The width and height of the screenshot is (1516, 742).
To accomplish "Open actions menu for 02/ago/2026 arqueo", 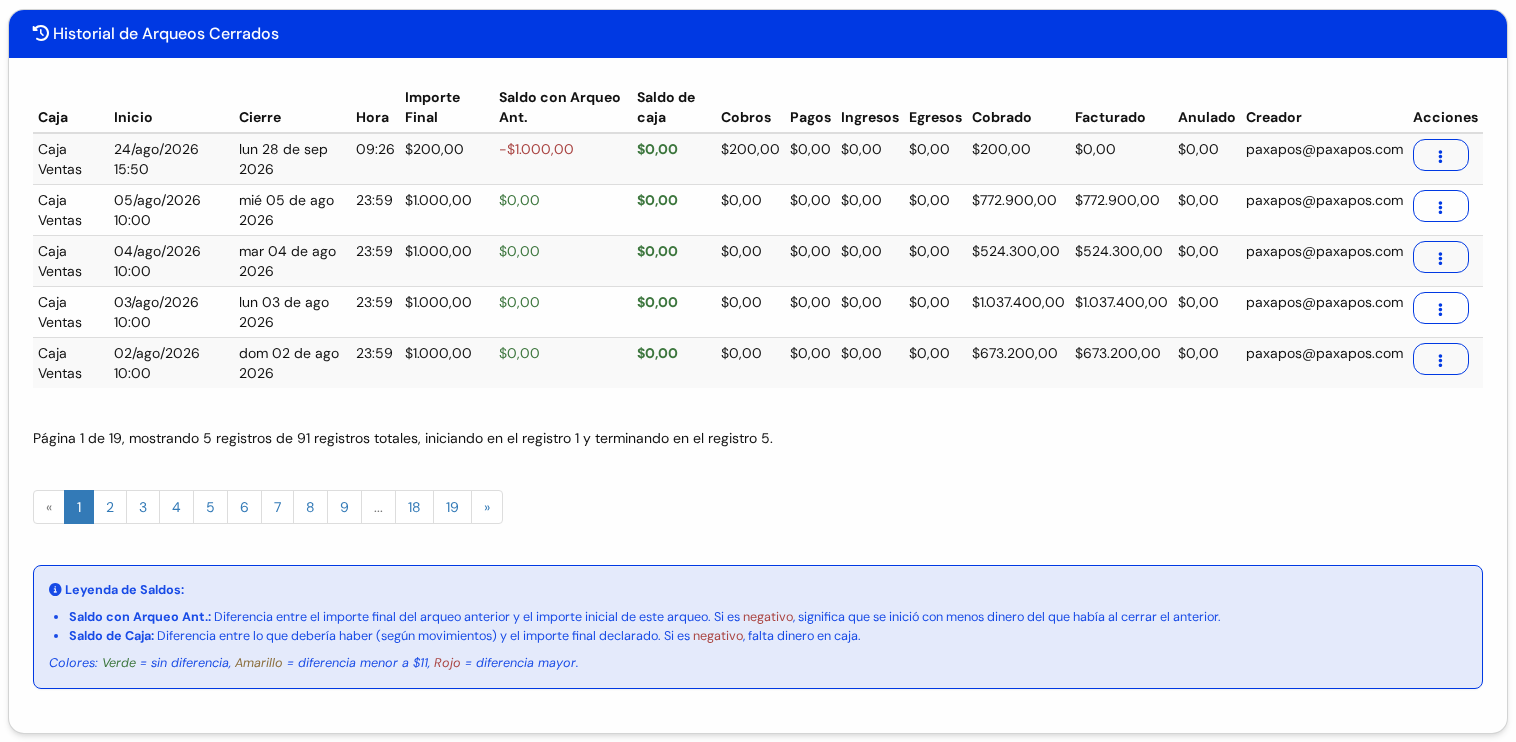I will [1440, 359].
